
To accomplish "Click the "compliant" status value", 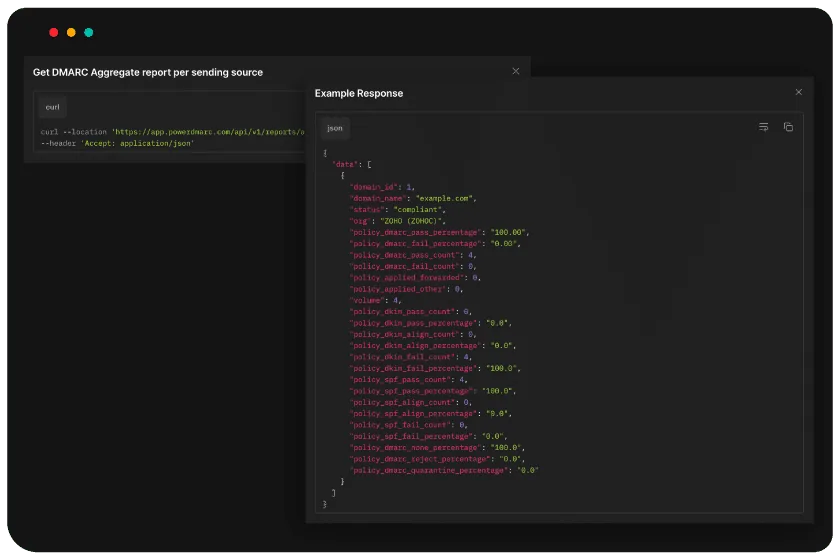I will point(417,210).
